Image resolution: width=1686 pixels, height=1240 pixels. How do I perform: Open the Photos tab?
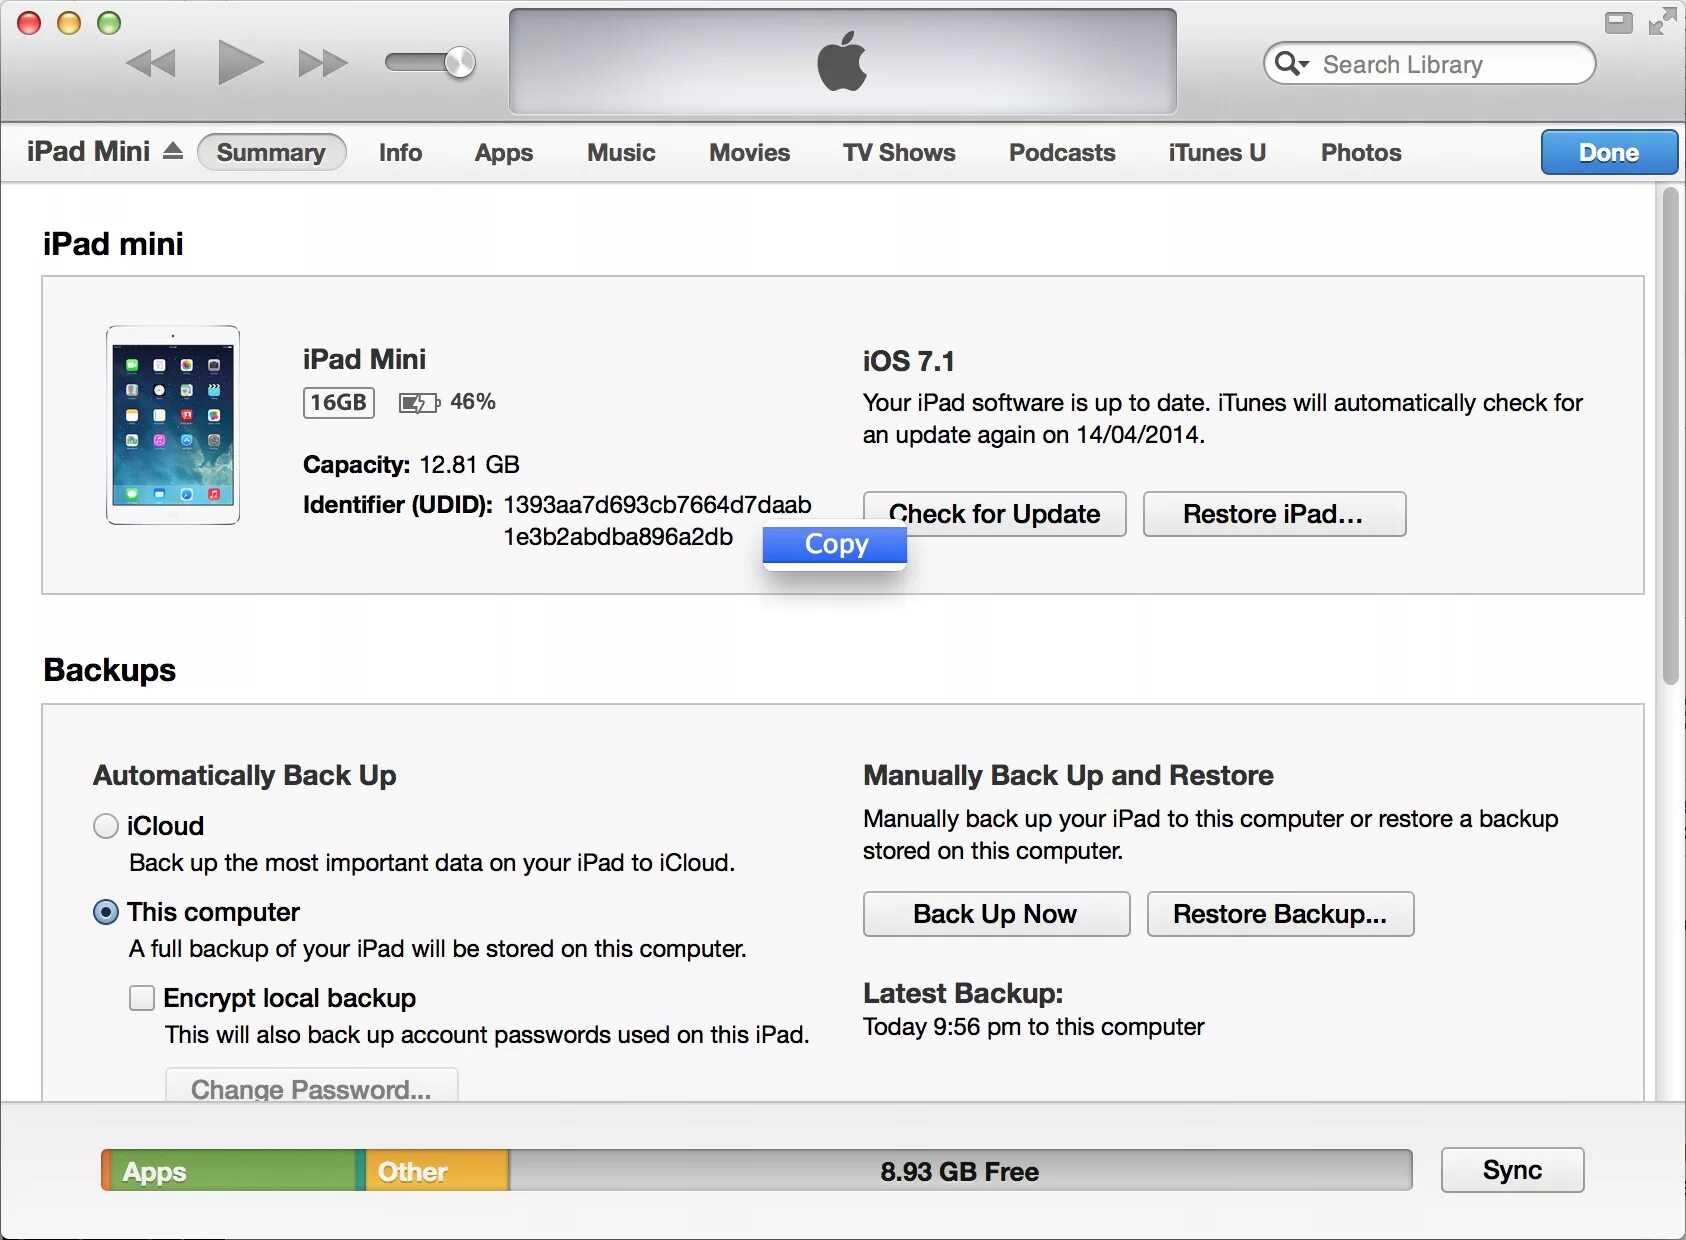pyautogui.click(x=1361, y=152)
